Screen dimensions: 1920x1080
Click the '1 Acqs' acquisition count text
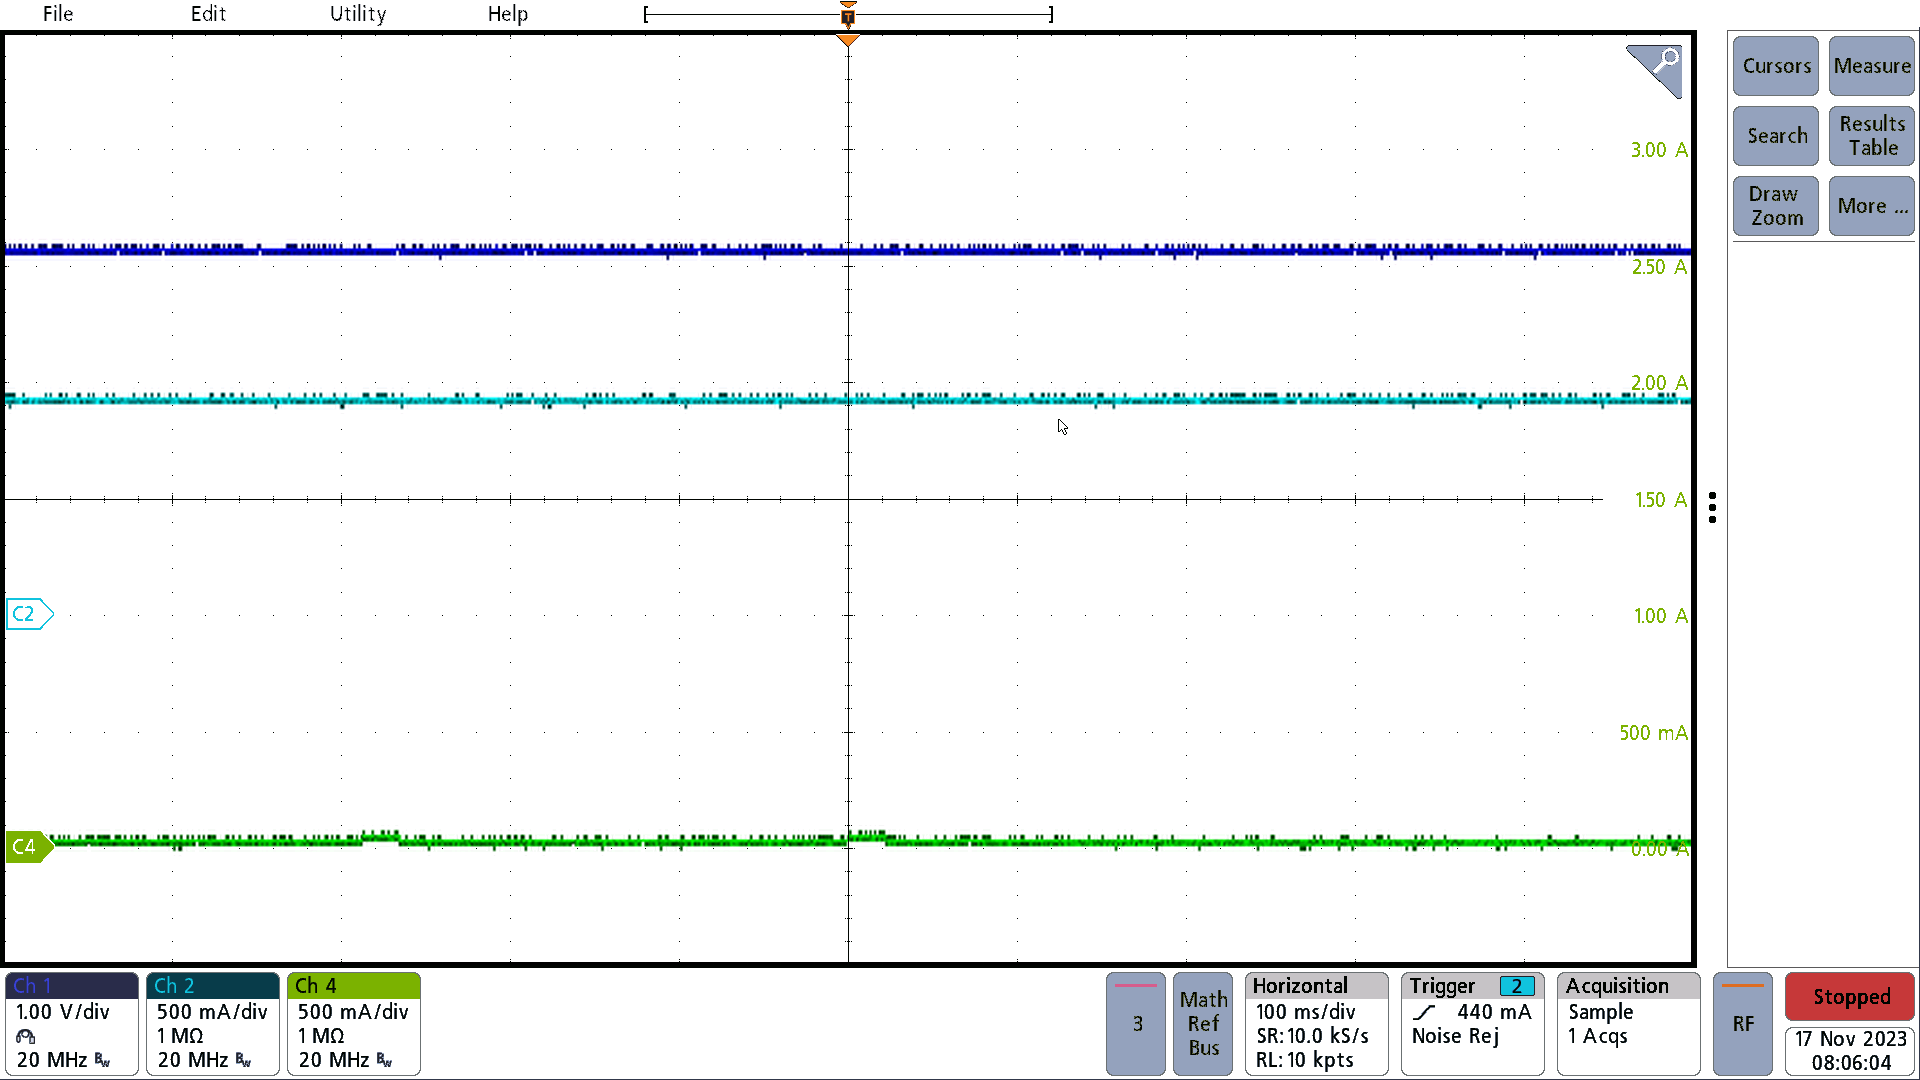click(1597, 1036)
